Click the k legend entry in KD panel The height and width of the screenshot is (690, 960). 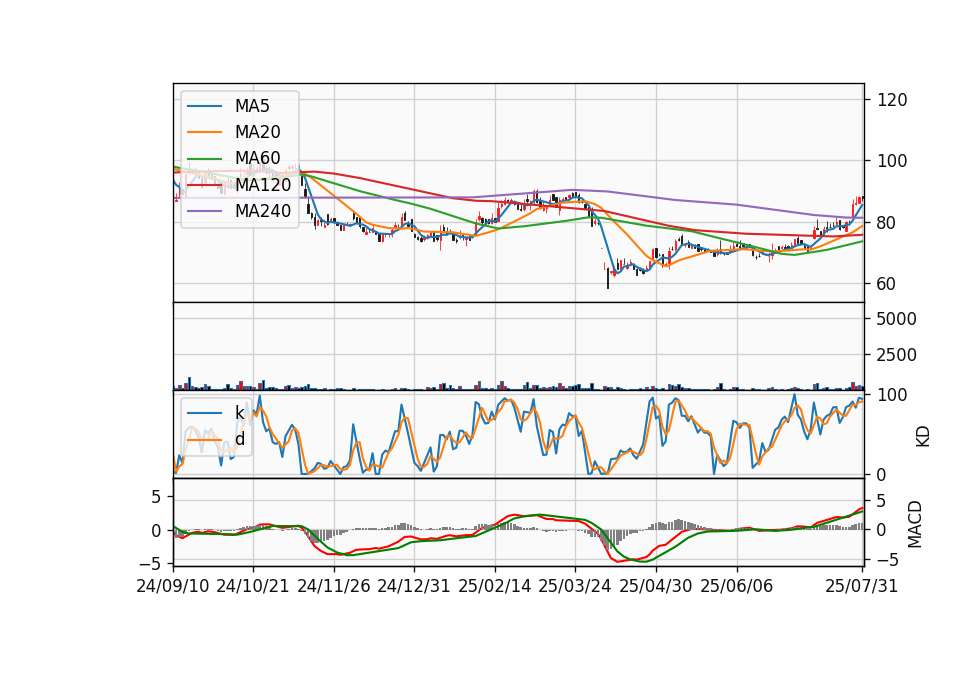pyautogui.click(x=240, y=413)
